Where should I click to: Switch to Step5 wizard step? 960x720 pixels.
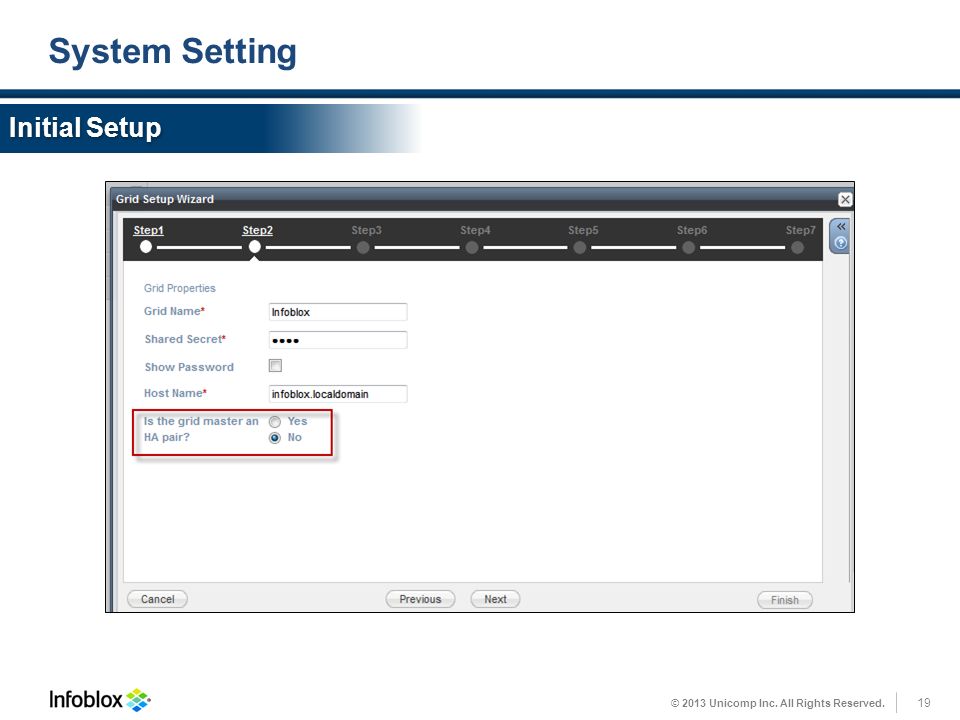coord(583,230)
